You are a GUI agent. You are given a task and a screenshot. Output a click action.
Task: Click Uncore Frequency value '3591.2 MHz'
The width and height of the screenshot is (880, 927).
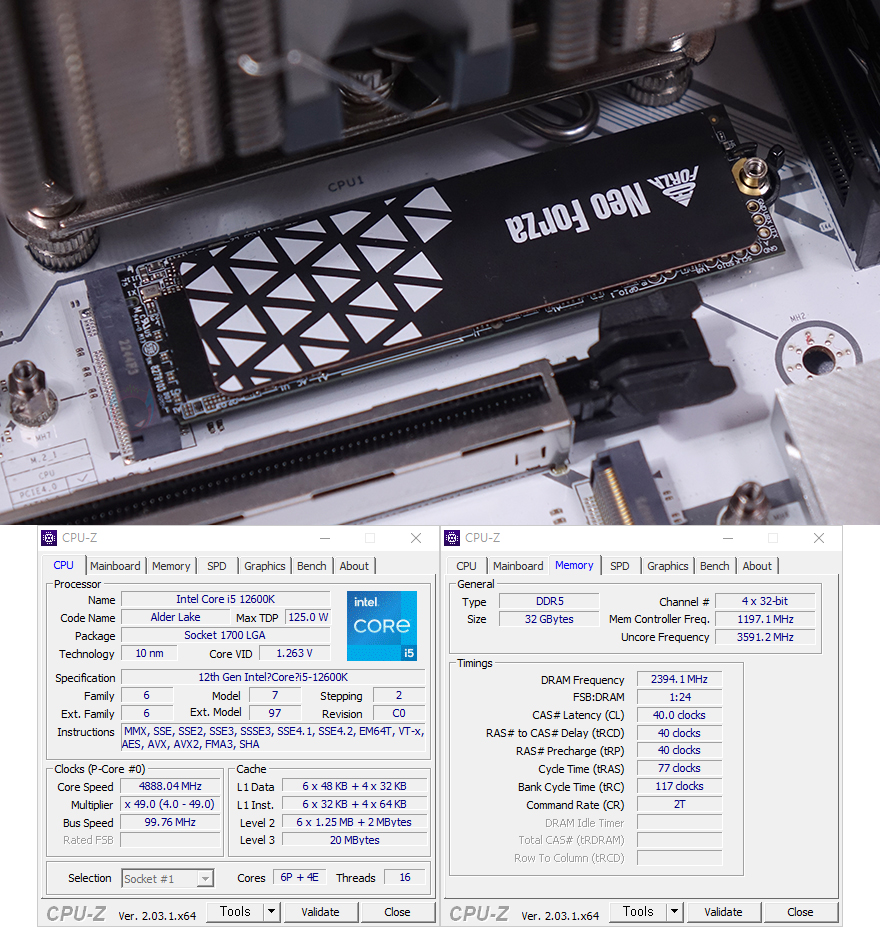(765, 637)
